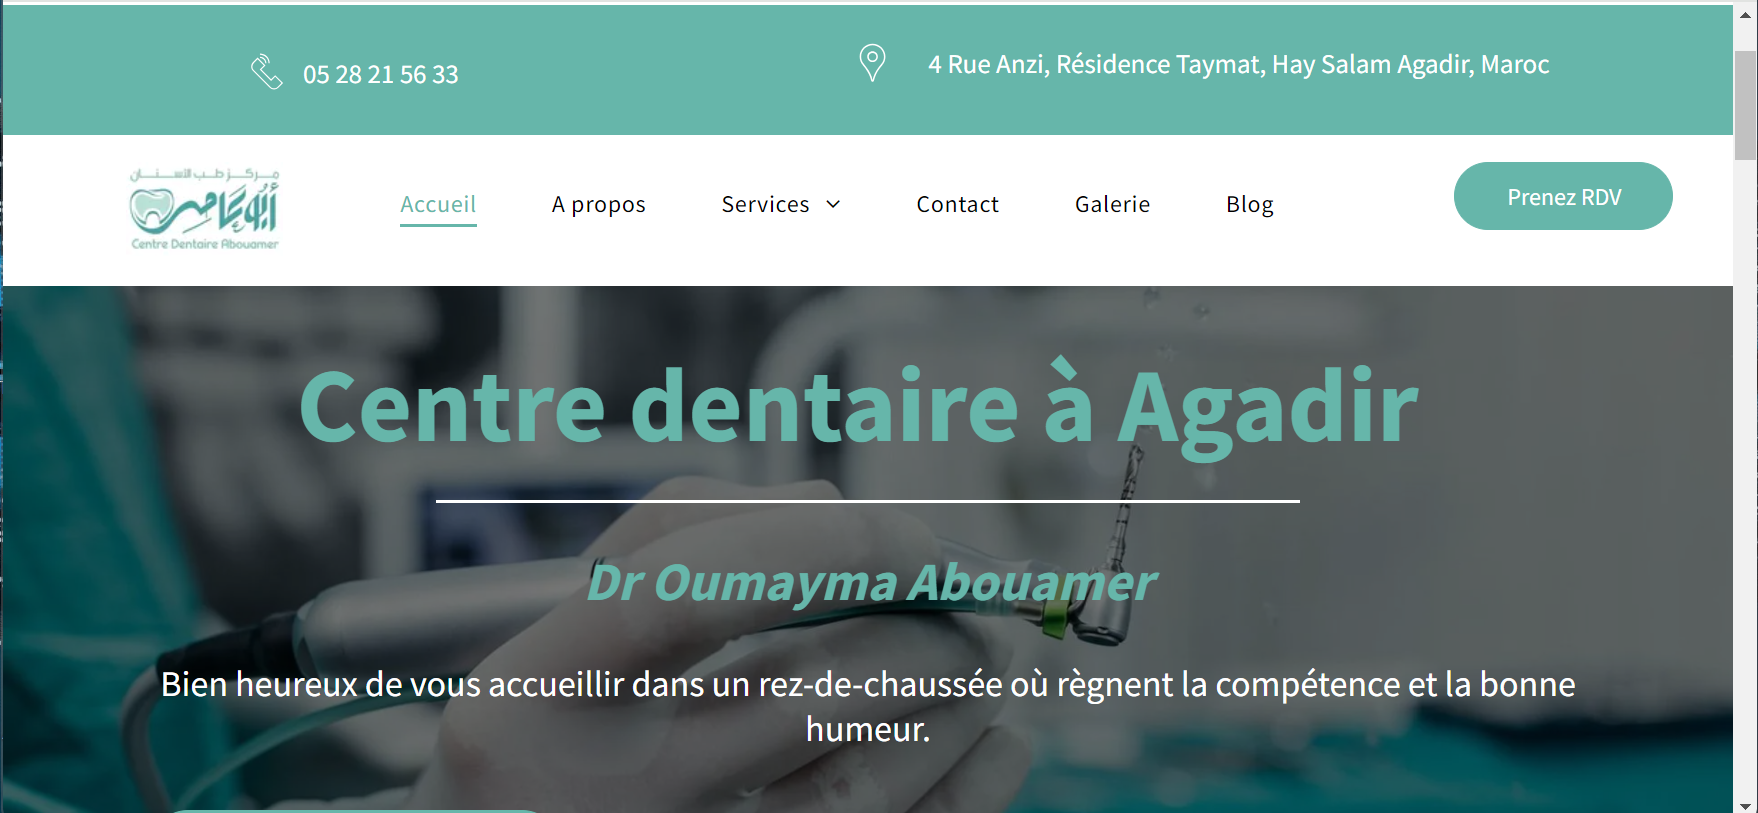Click the Prenez RDV button
This screenshot has width=1758, height=813.
1563,196
